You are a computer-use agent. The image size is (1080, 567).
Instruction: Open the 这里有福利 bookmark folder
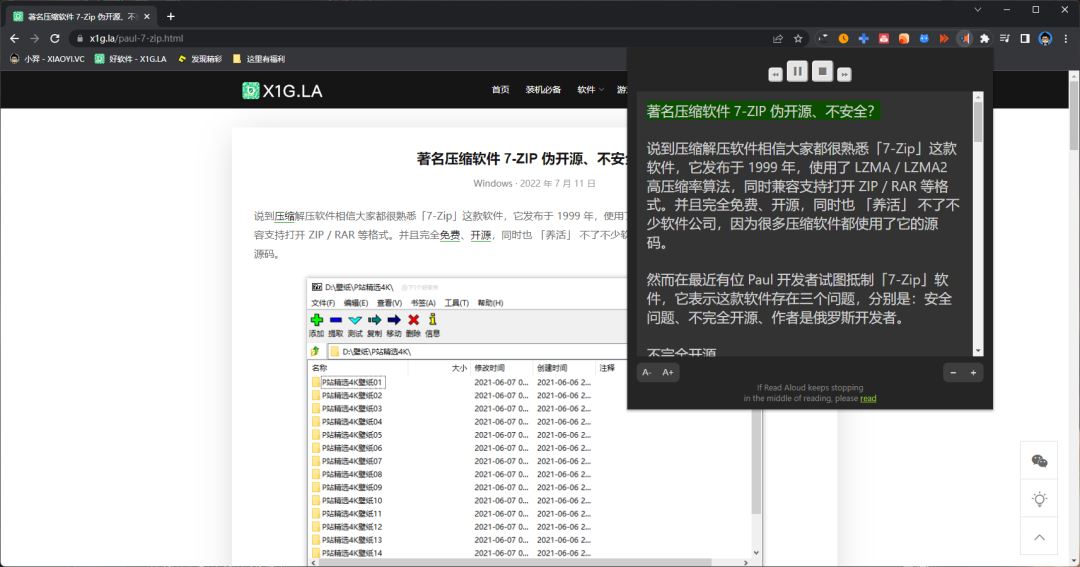259,59
